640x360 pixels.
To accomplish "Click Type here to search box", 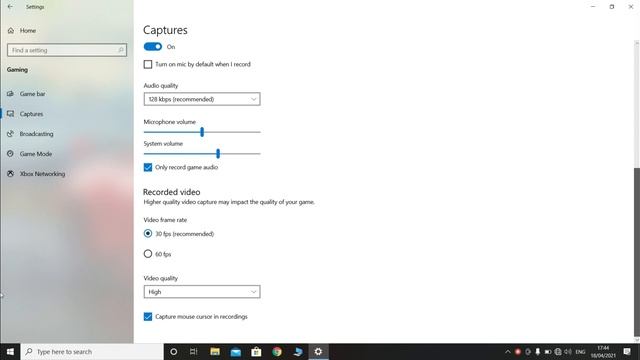I will click(x=92, y=351).
